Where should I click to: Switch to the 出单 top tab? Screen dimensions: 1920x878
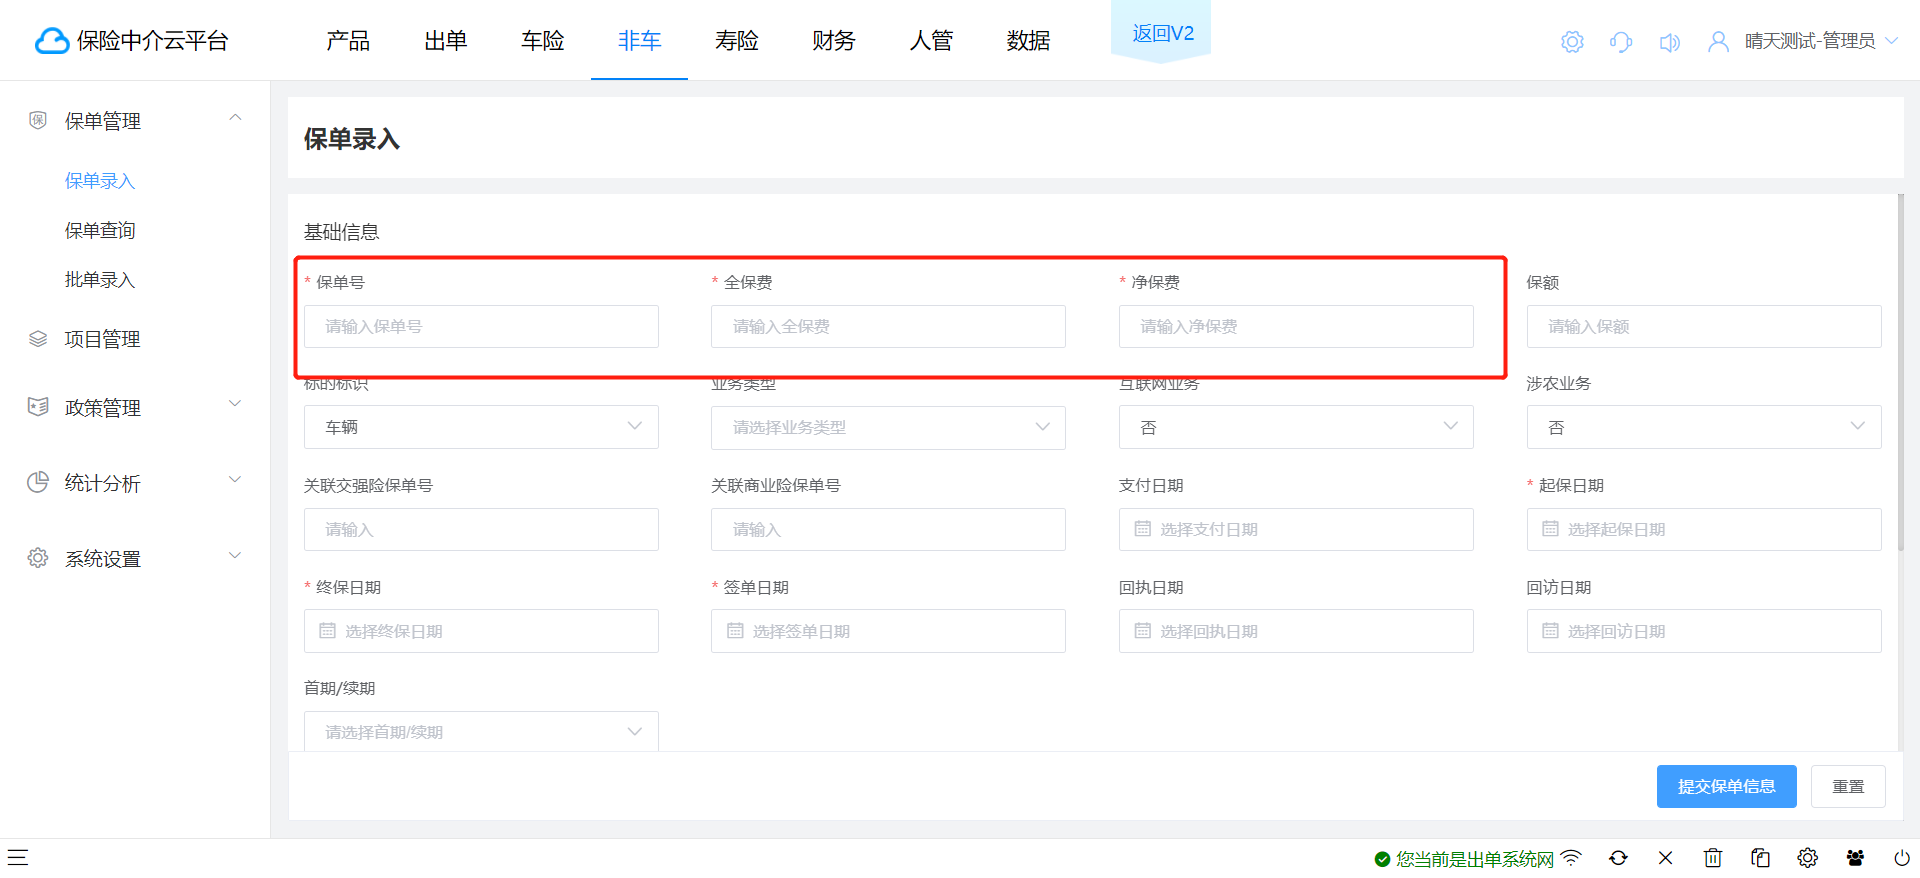(x=445, y=41)
